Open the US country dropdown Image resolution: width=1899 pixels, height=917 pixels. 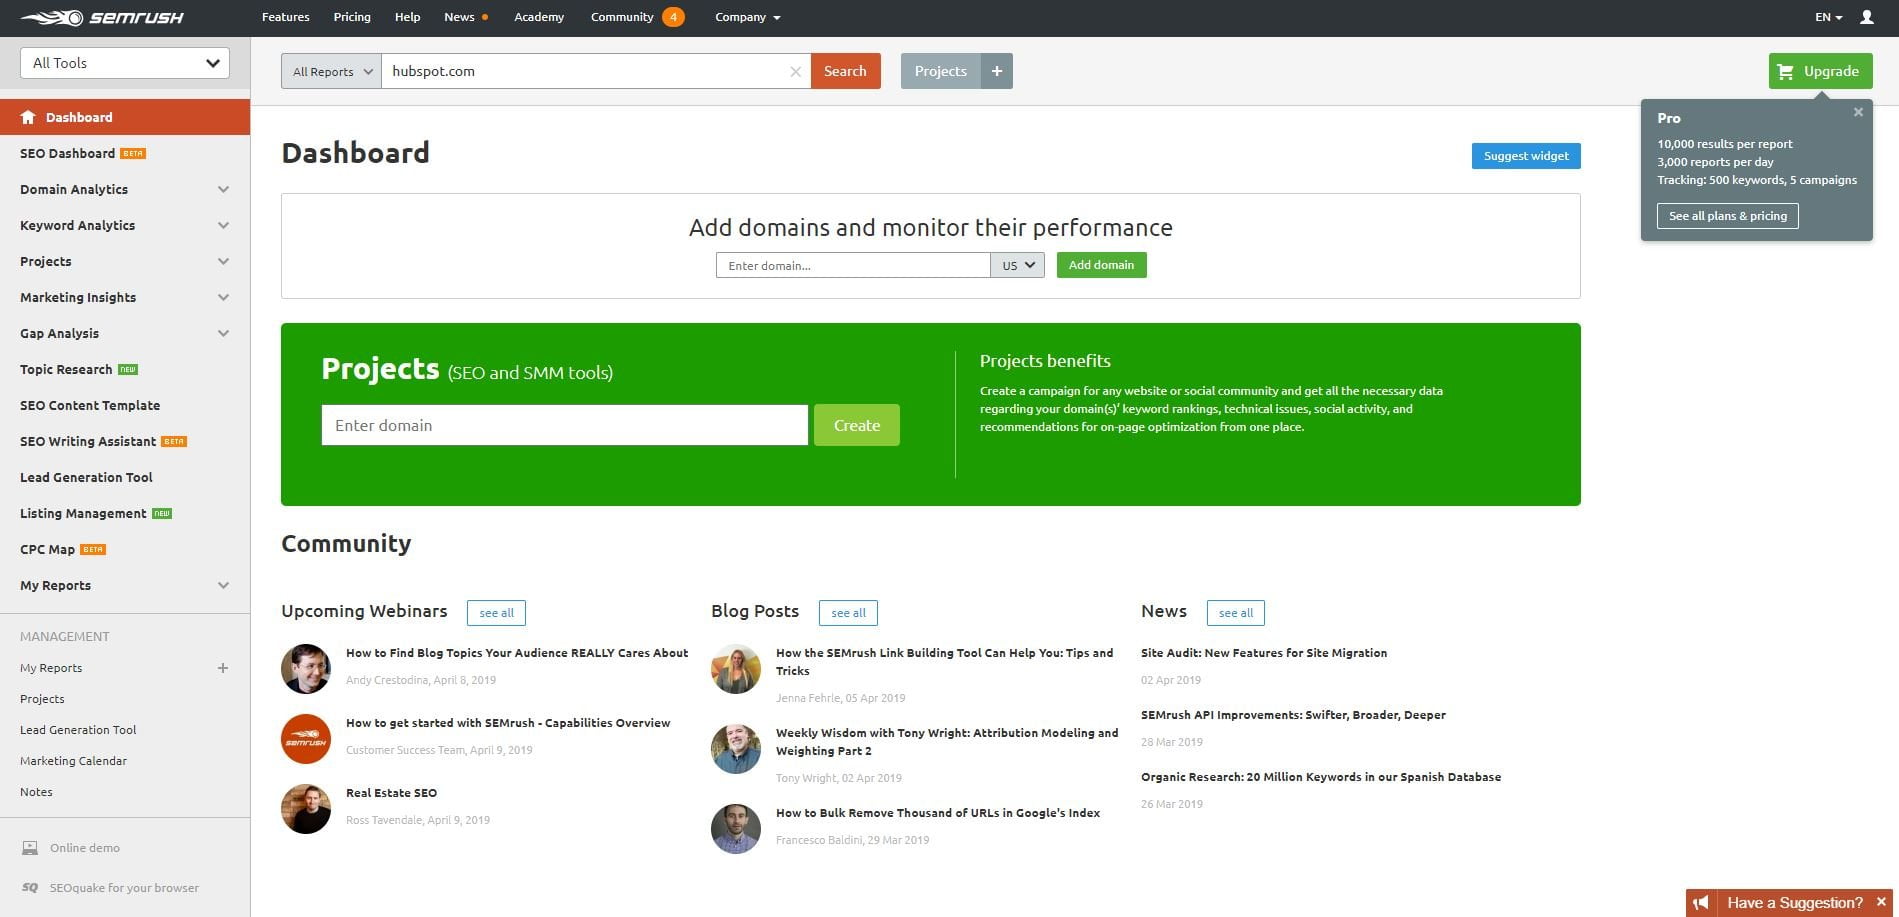pos(1018,265)
